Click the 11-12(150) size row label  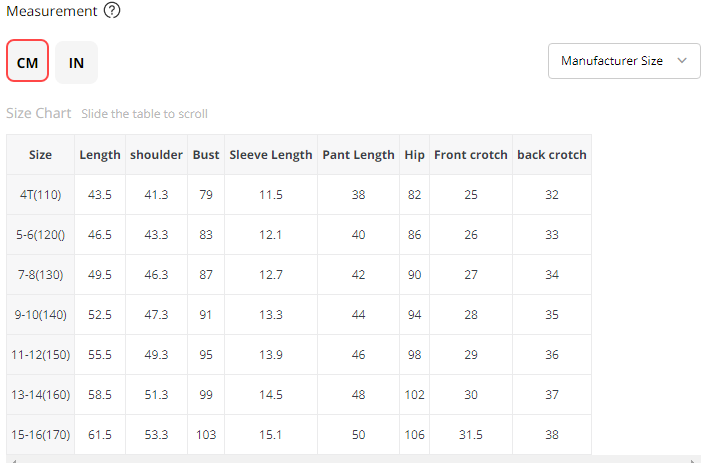click(x=41, y=355)
